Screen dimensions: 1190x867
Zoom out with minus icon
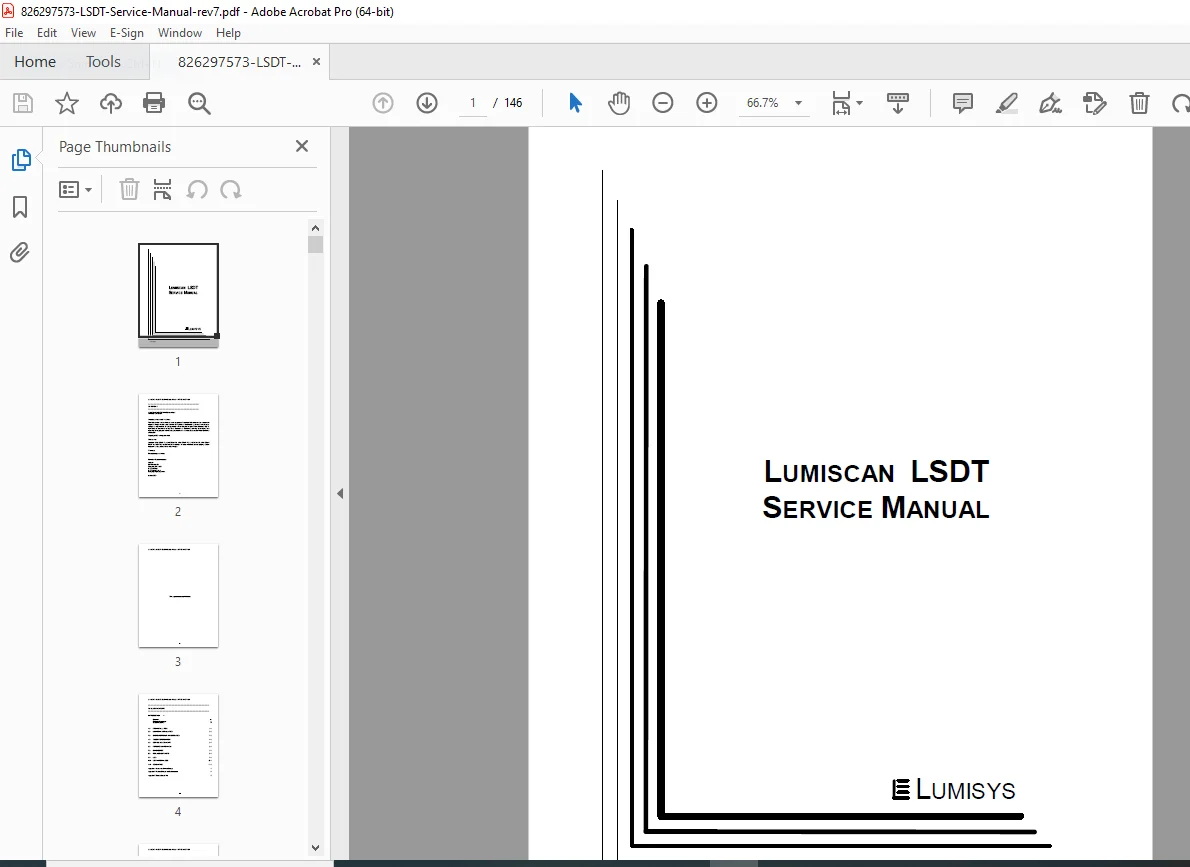(663, 102)
